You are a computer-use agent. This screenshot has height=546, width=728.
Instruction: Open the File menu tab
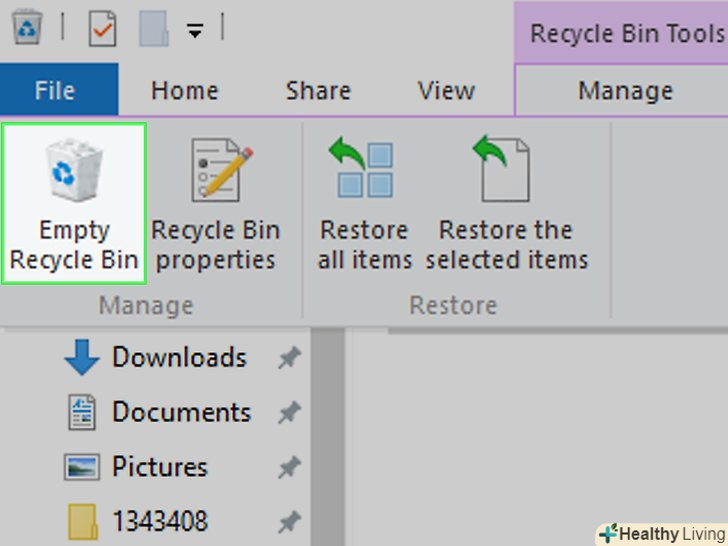pos(59,90)
